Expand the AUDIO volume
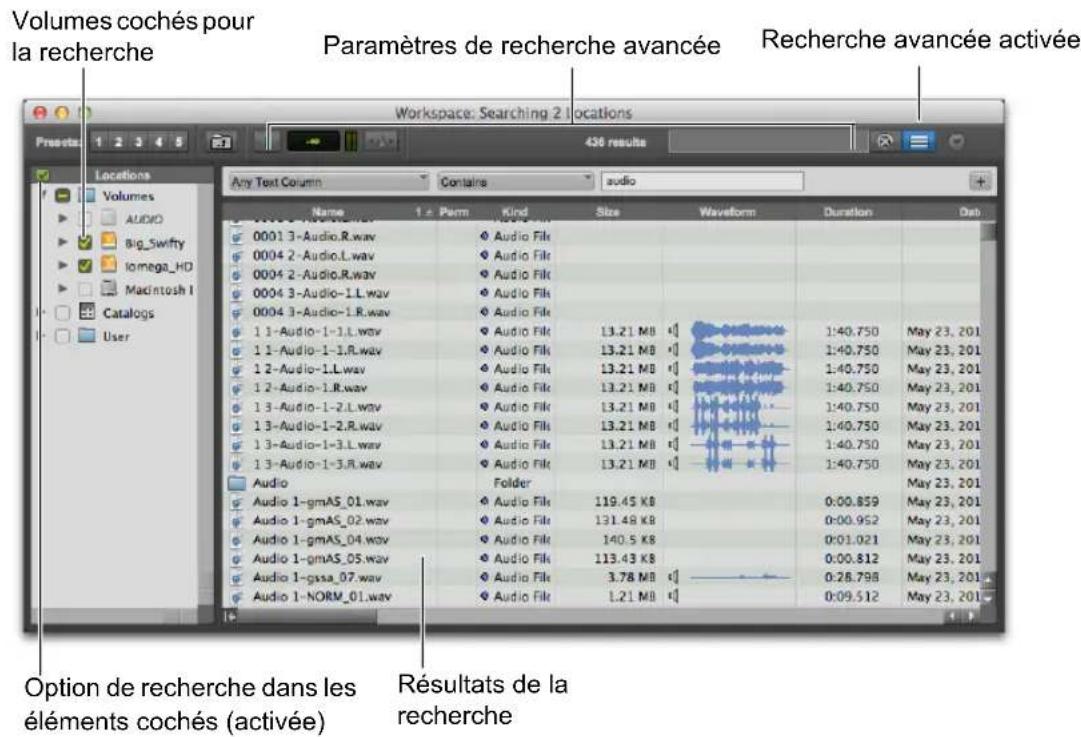Screen dimensions: 1081x737 (63, 219)
